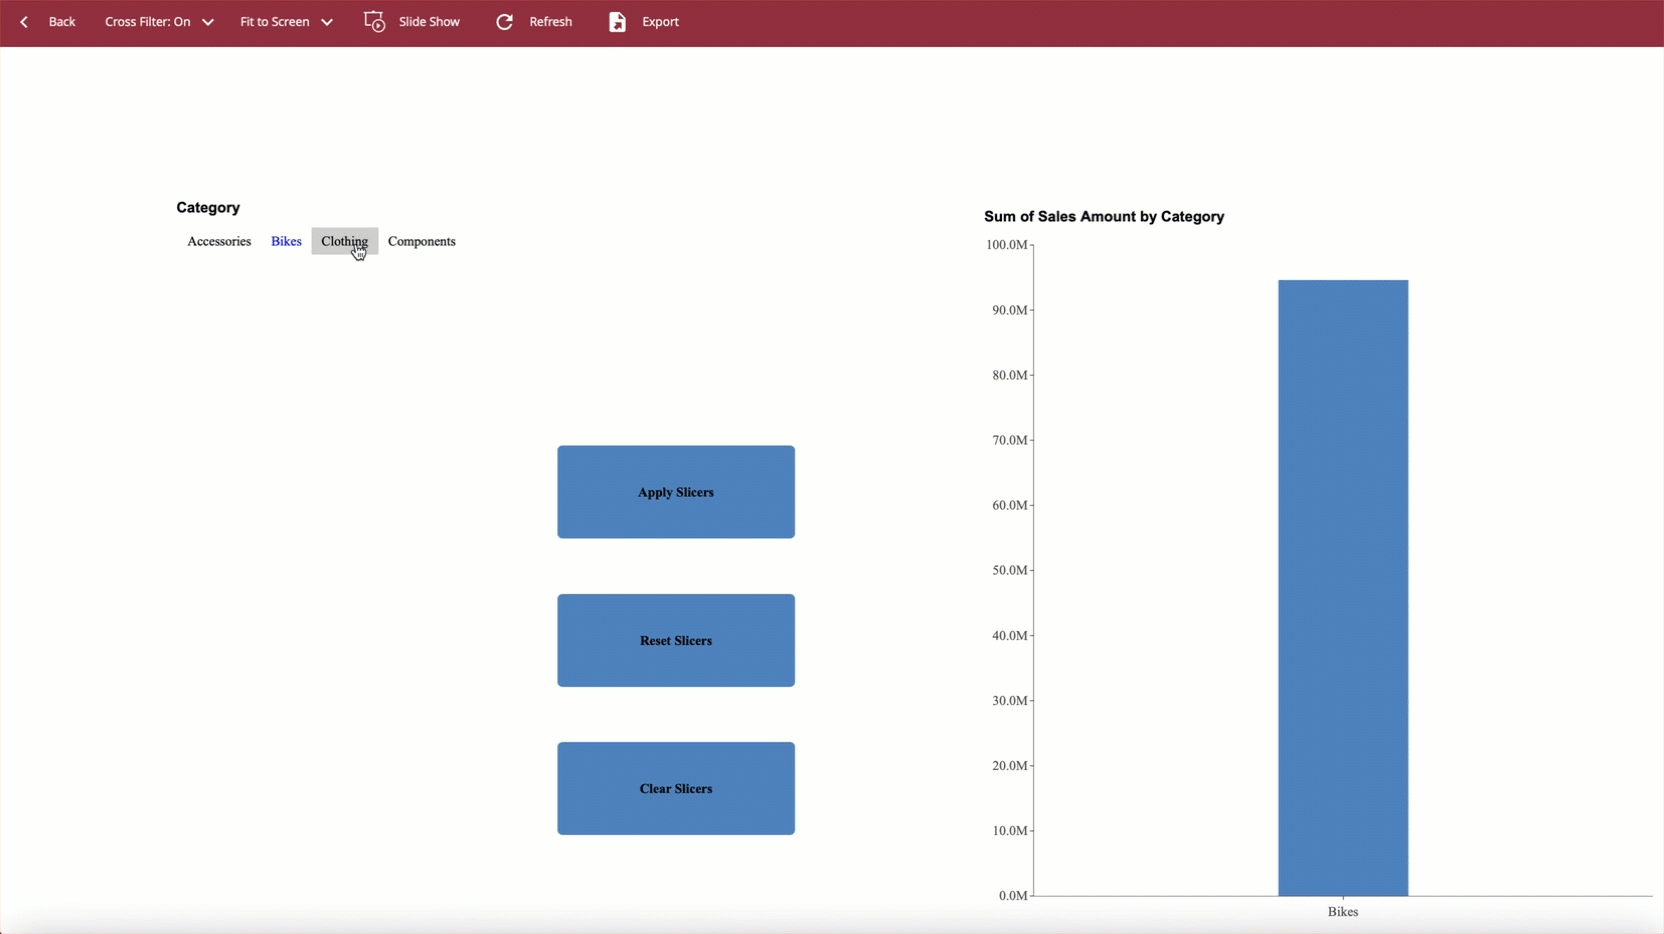1664x934 pixels.
Task: Click the Back arrow icon
Action: tap(24, 22)
